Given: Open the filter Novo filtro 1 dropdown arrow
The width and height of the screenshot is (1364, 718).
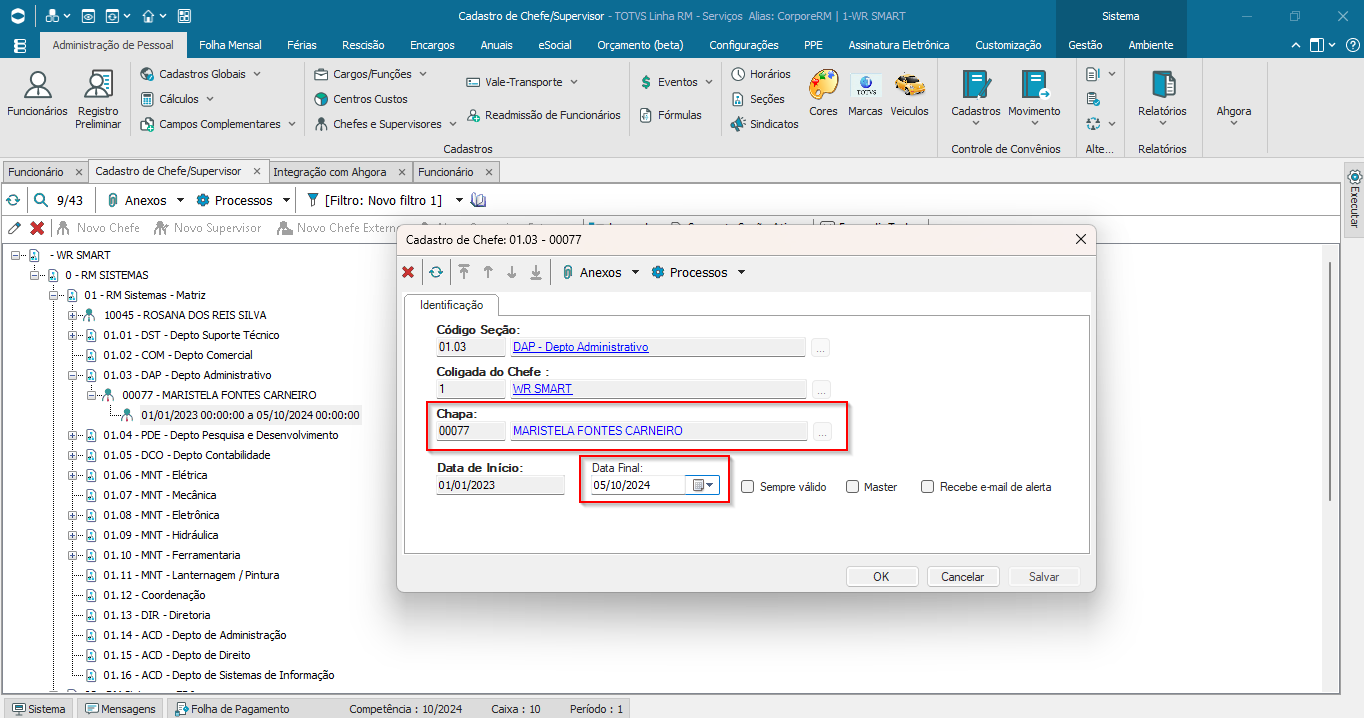Looking at the screenshot, I should pos(459,200).
